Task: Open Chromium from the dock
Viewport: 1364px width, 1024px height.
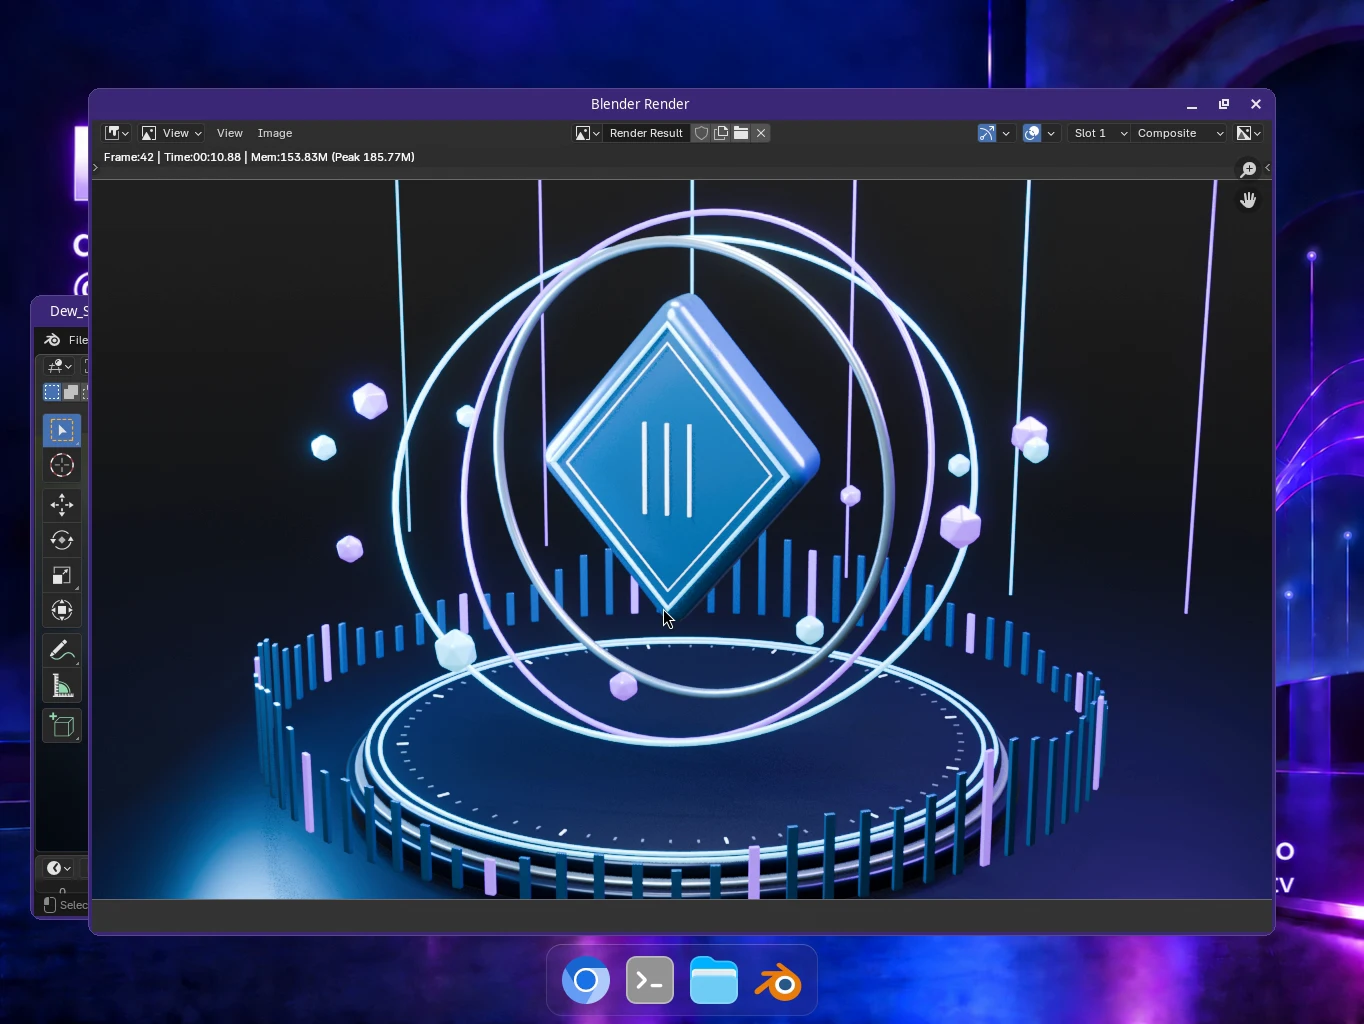Action: [586, 980]
